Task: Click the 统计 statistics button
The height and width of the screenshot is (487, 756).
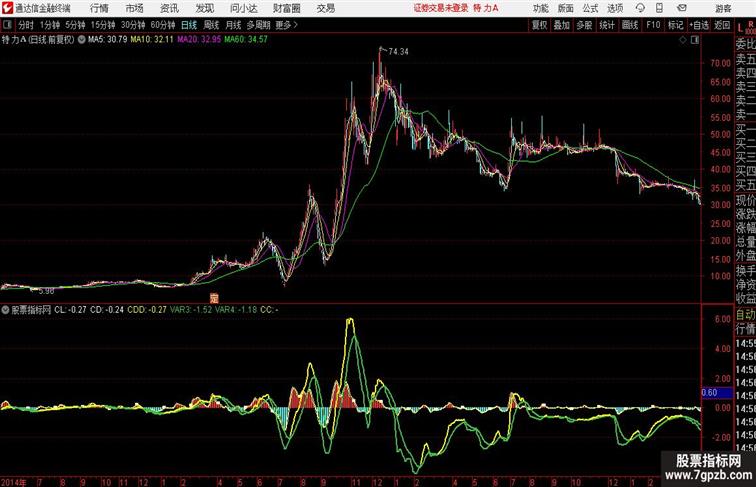Action: [x=607, y=25]
